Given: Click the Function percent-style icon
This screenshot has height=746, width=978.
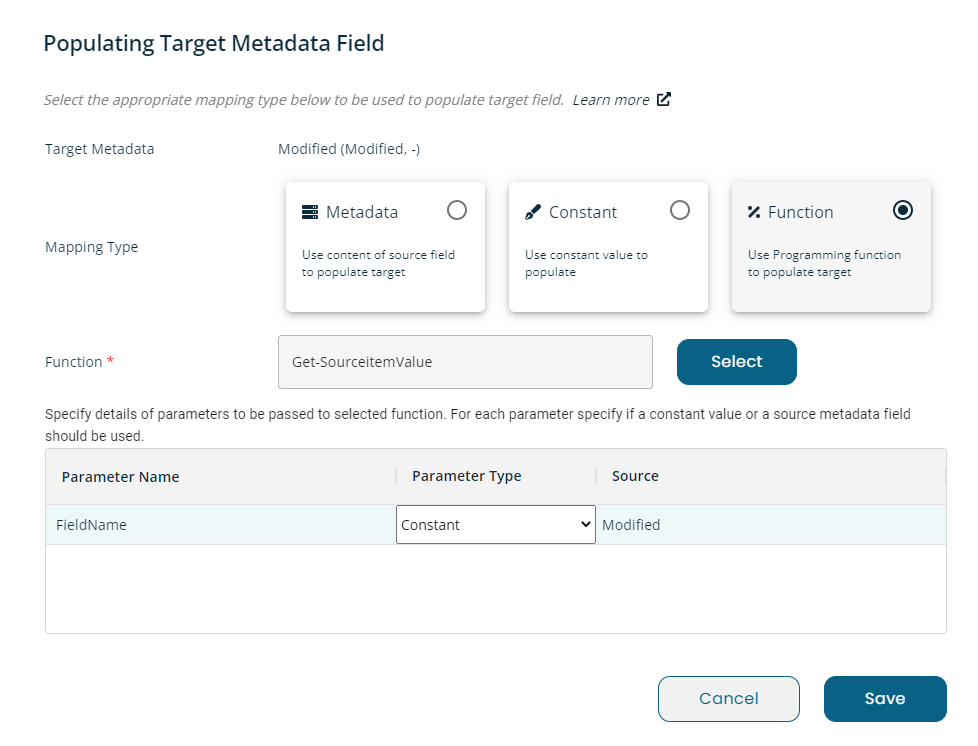Looking at the screenshot, I should pos(754,212).
